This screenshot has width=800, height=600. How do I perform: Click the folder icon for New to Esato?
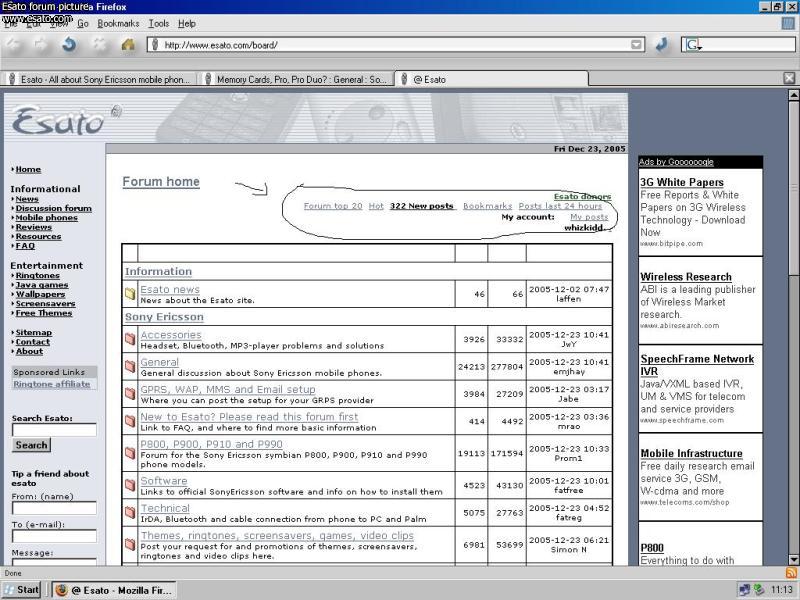pyautogui.click(x=130, y=421)
